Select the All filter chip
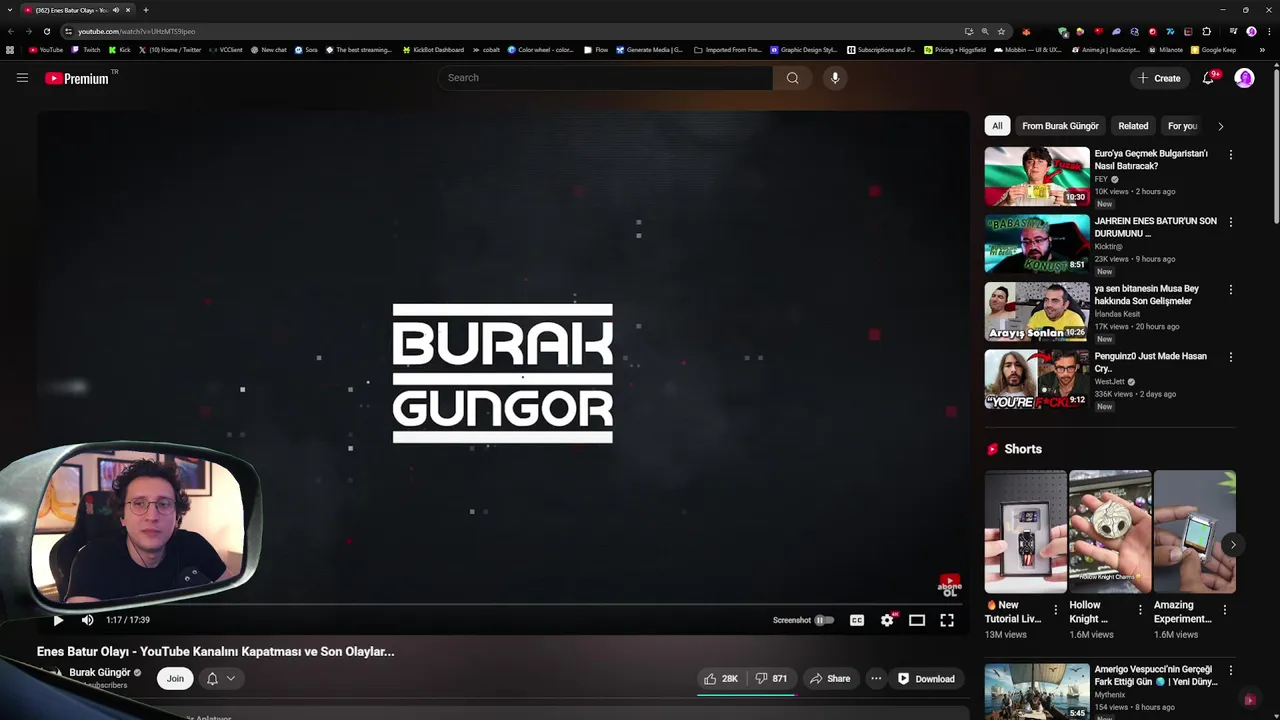 point(997,126)
